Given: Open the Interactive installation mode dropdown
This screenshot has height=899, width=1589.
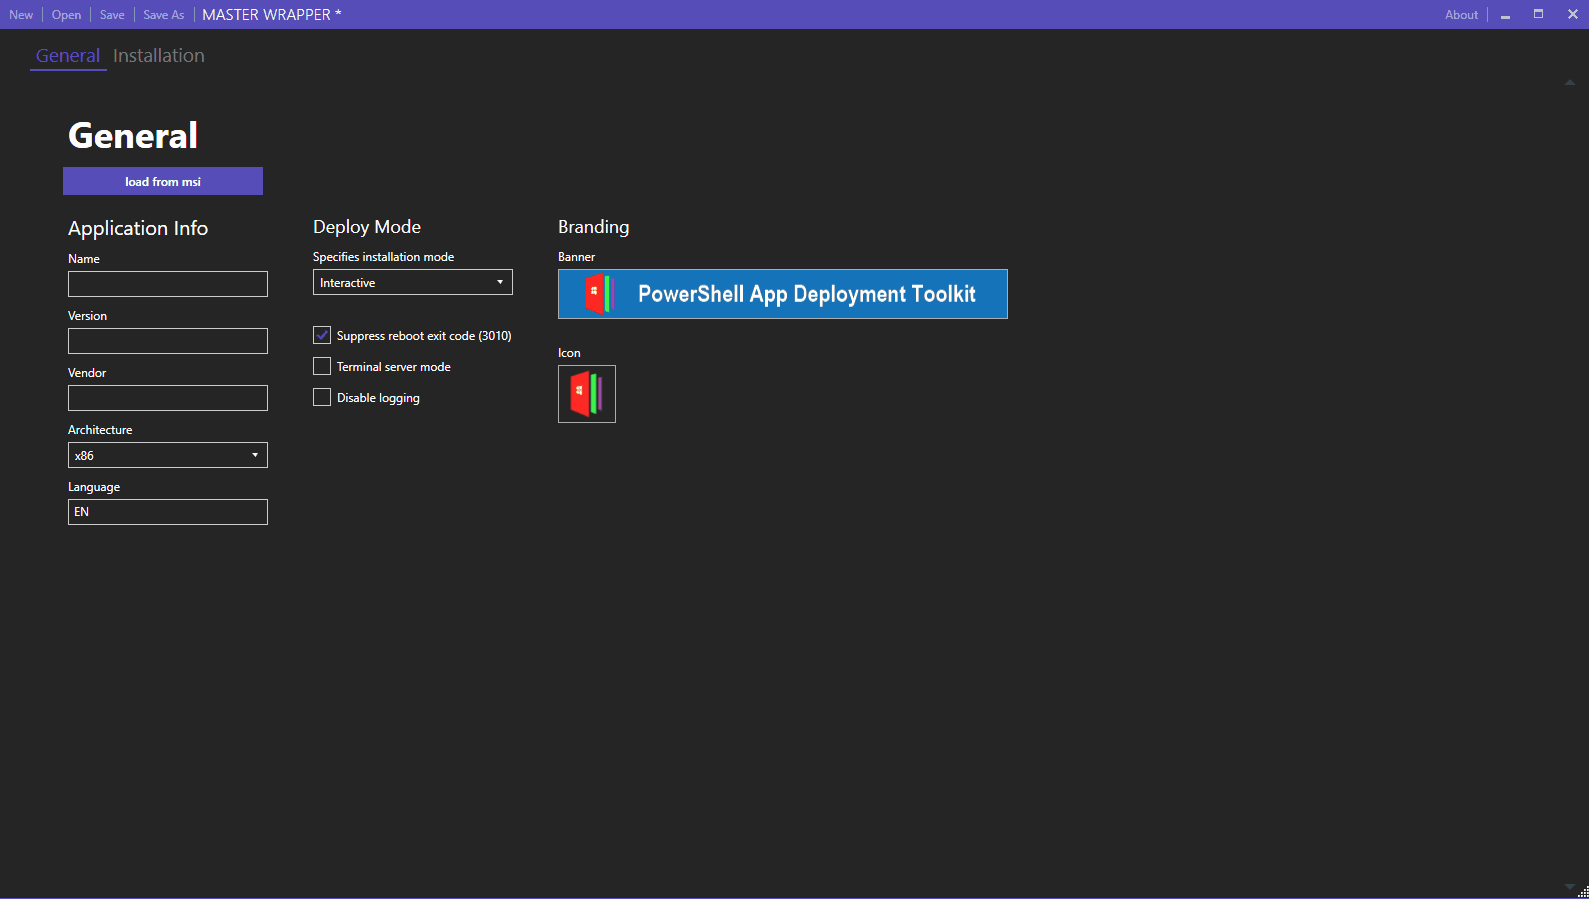Looking at the screenshot, I should click(x=413, y=282).
